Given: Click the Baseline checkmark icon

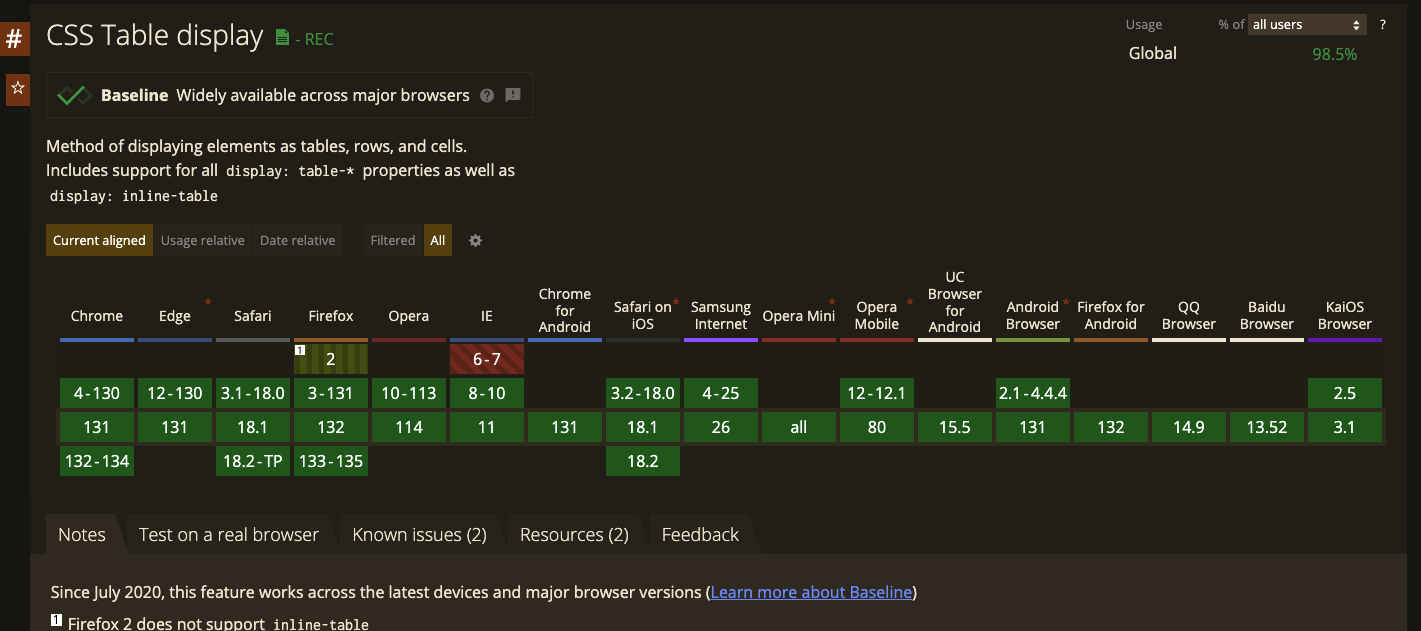Looking at the screenshot, I should tap(75, 96).
